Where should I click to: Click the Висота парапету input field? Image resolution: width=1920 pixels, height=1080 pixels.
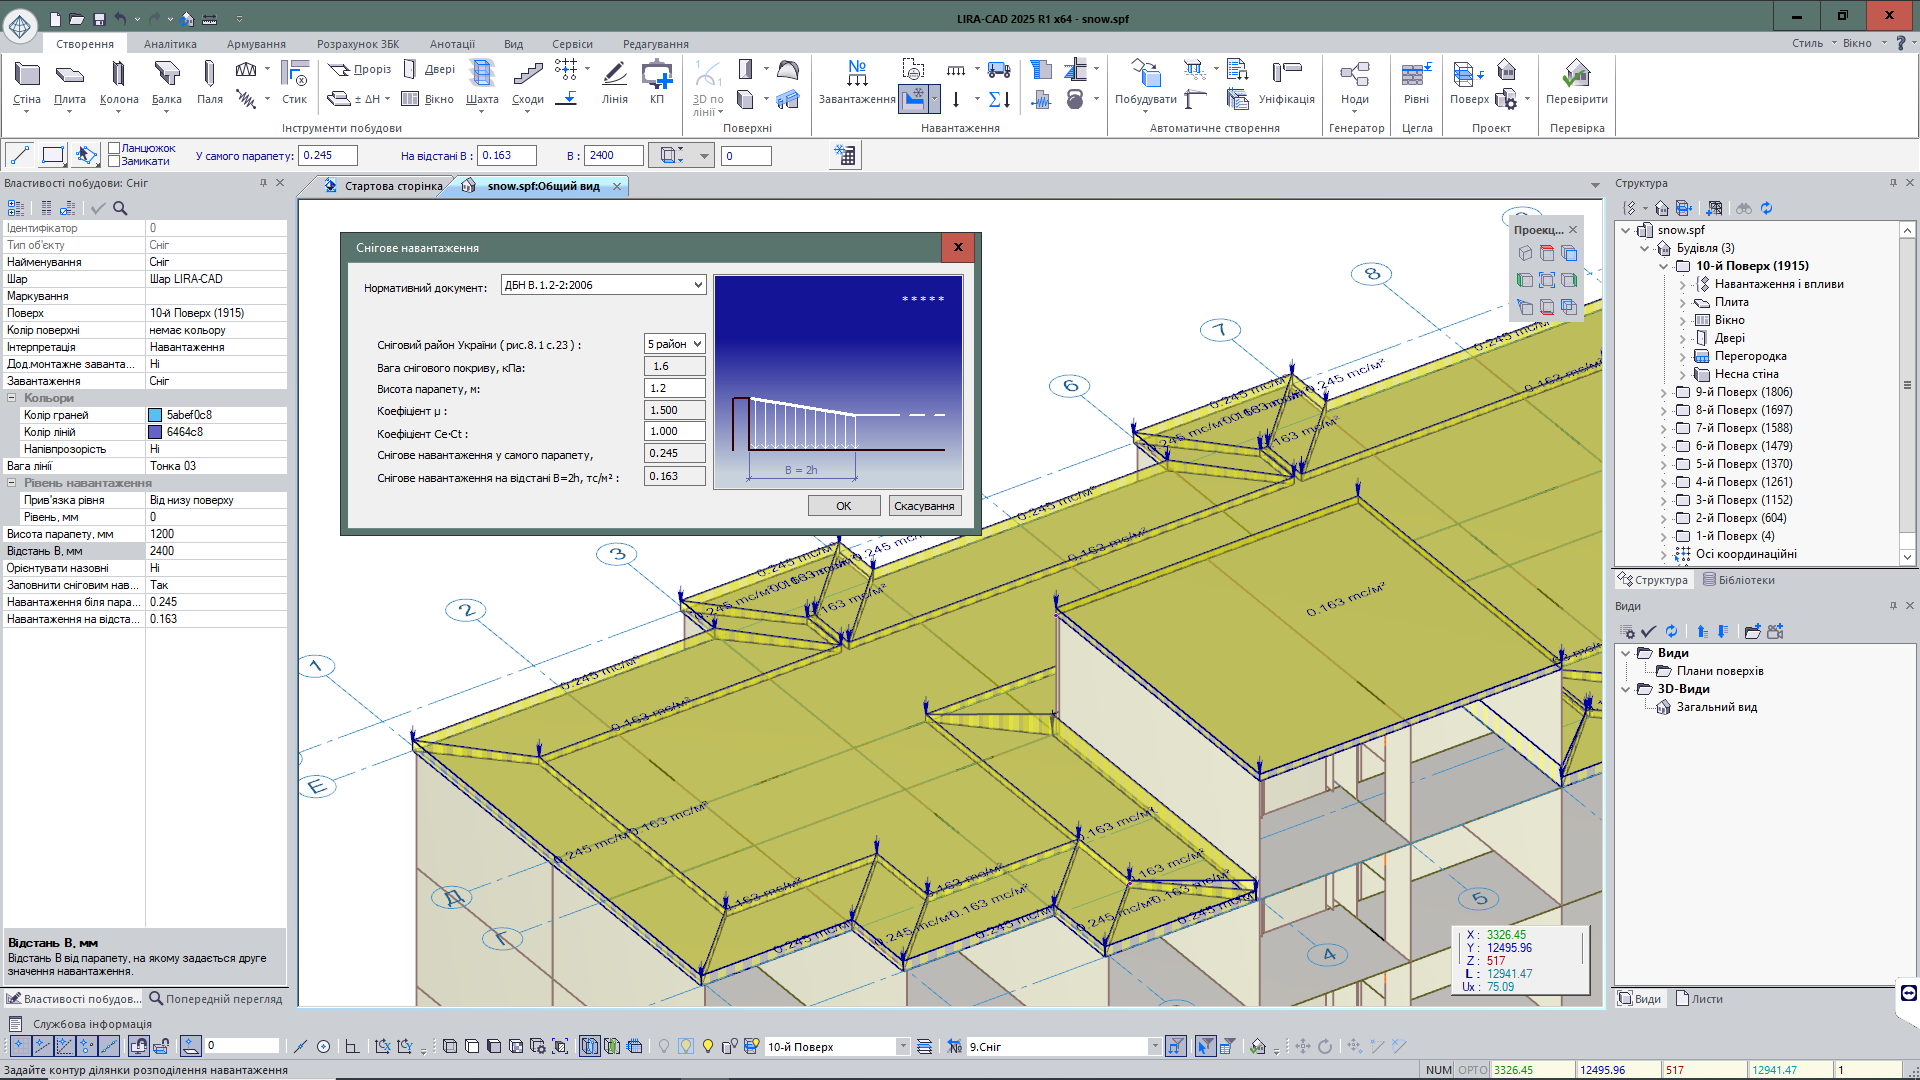[x=674, y=388]
